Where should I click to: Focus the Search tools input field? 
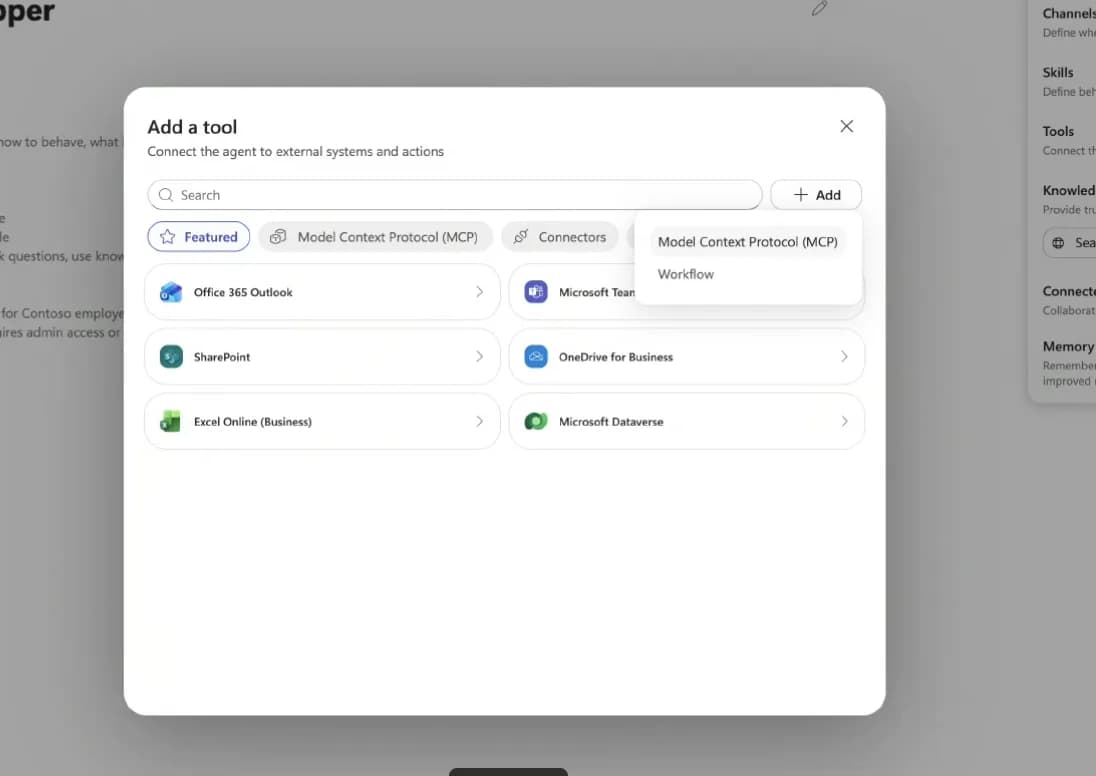(x=455, y=195)
